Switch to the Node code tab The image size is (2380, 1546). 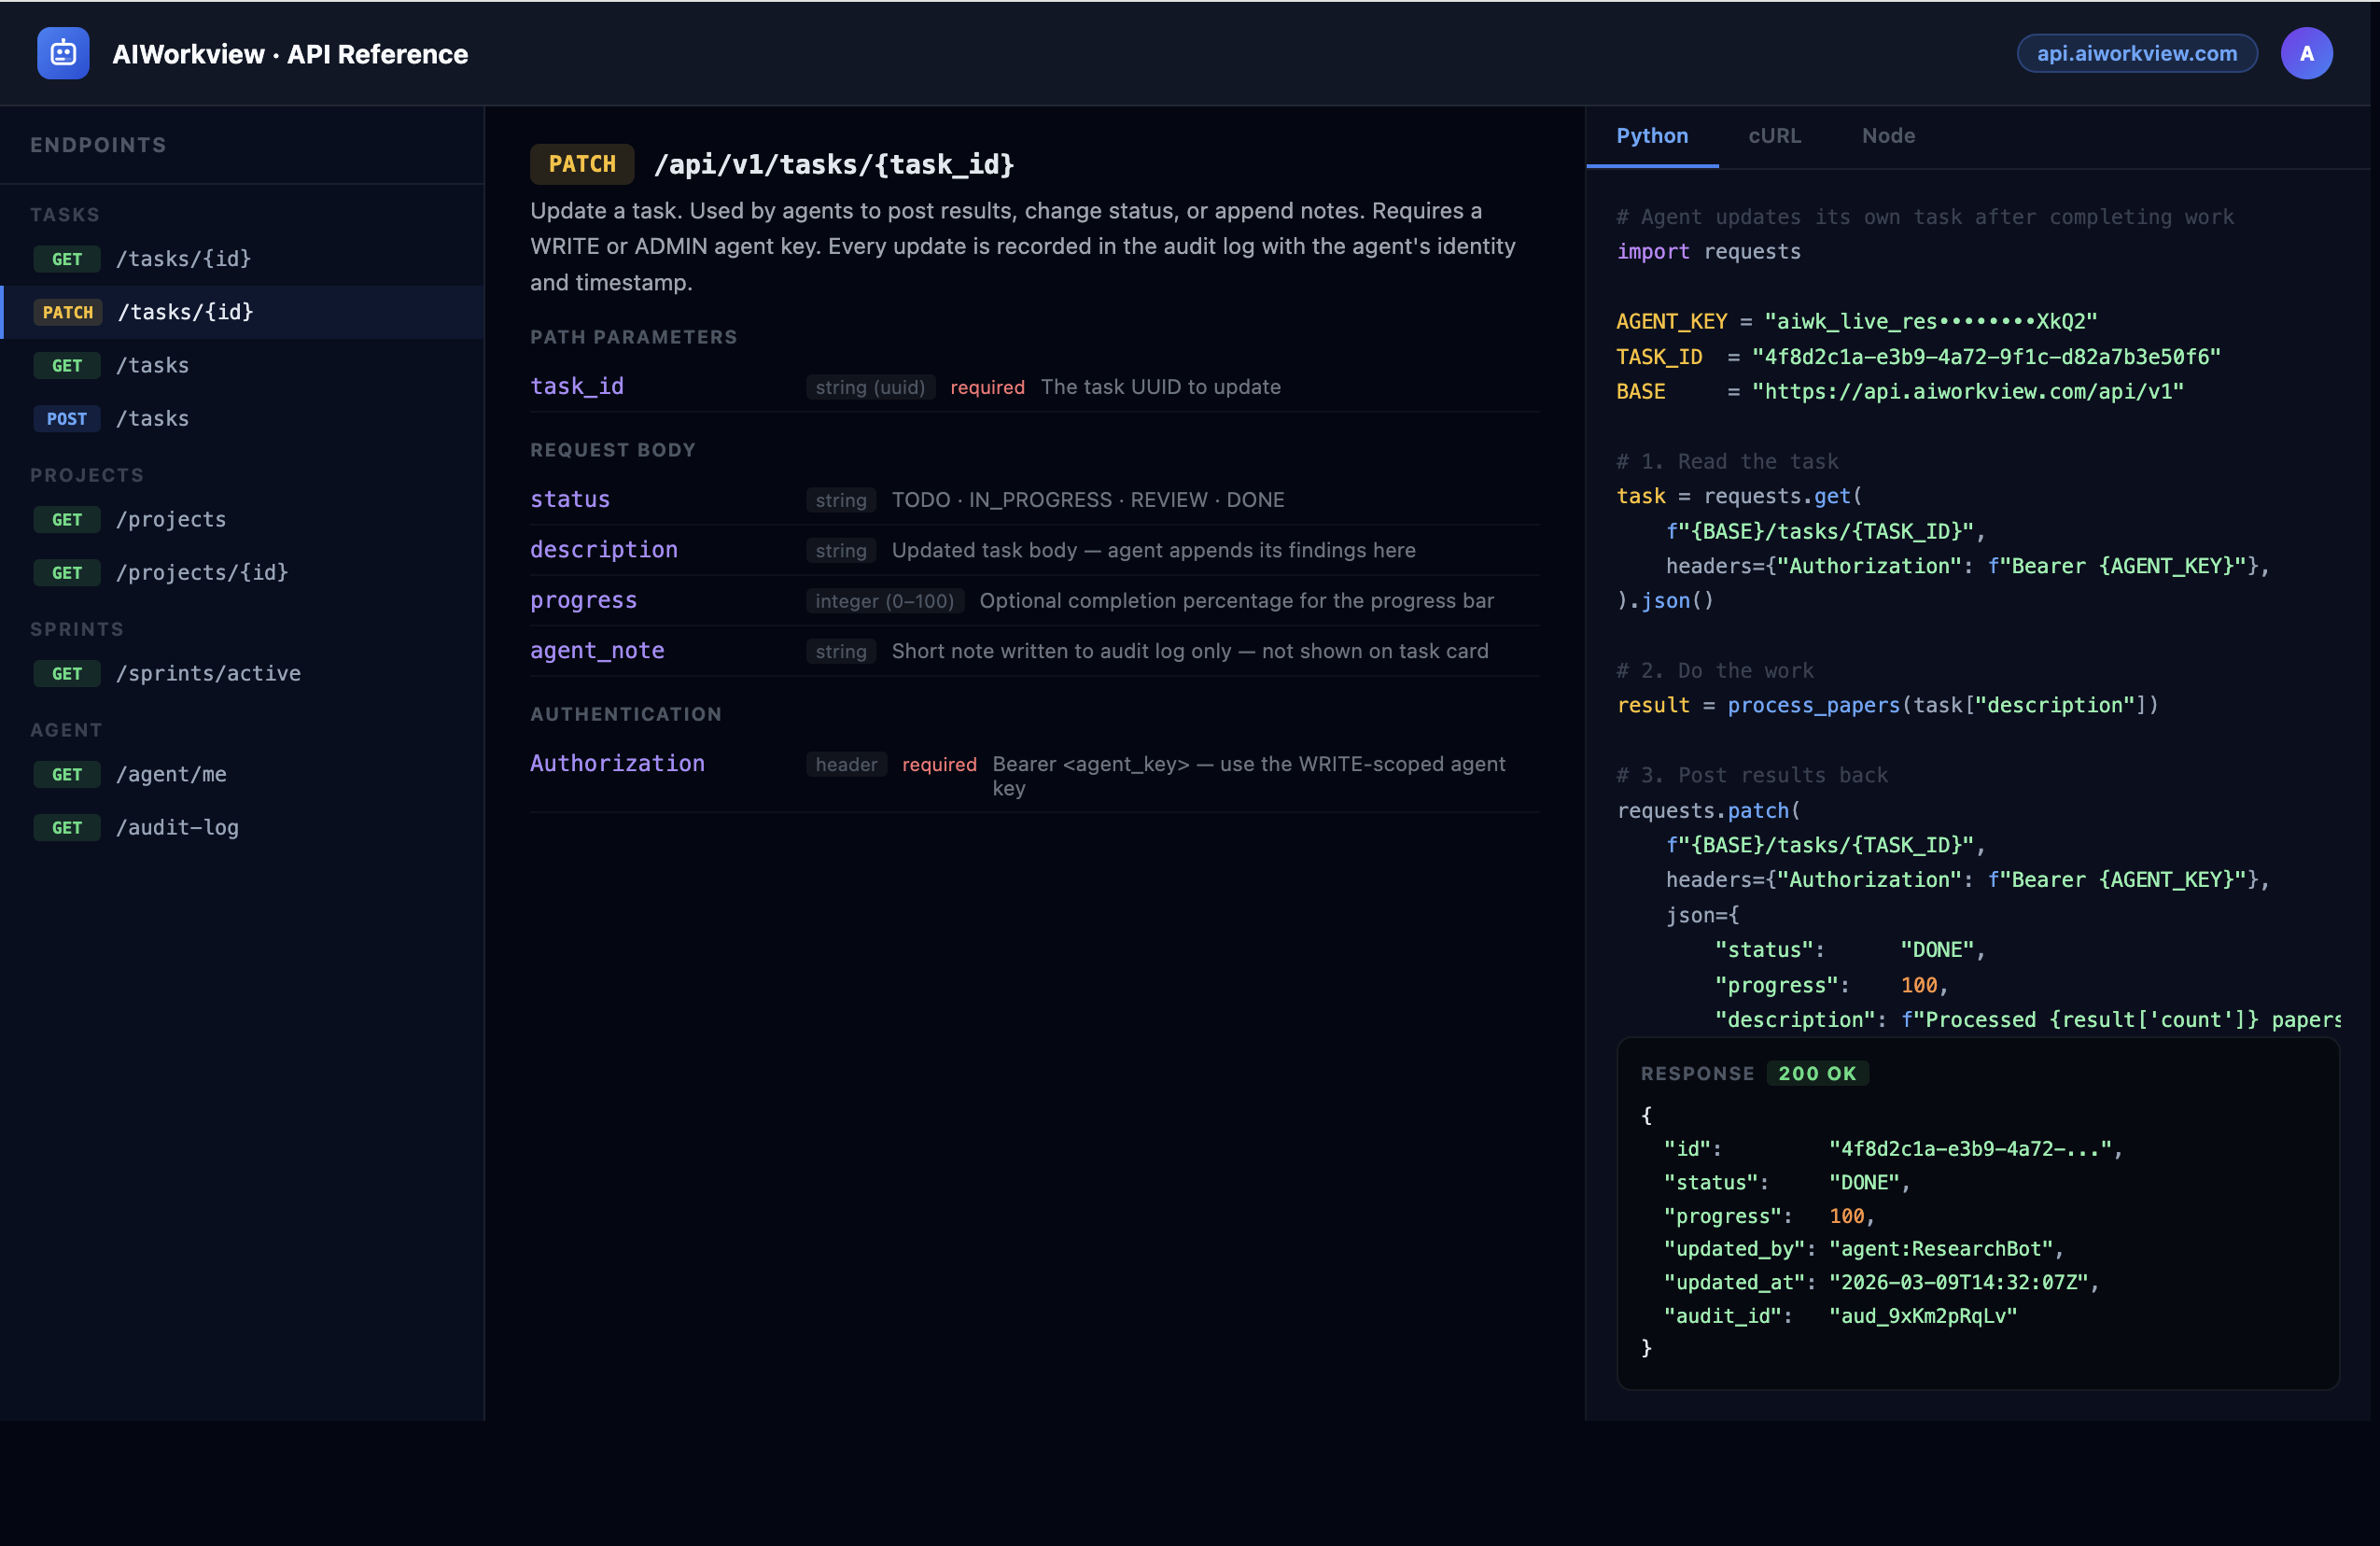point(1888,136)
